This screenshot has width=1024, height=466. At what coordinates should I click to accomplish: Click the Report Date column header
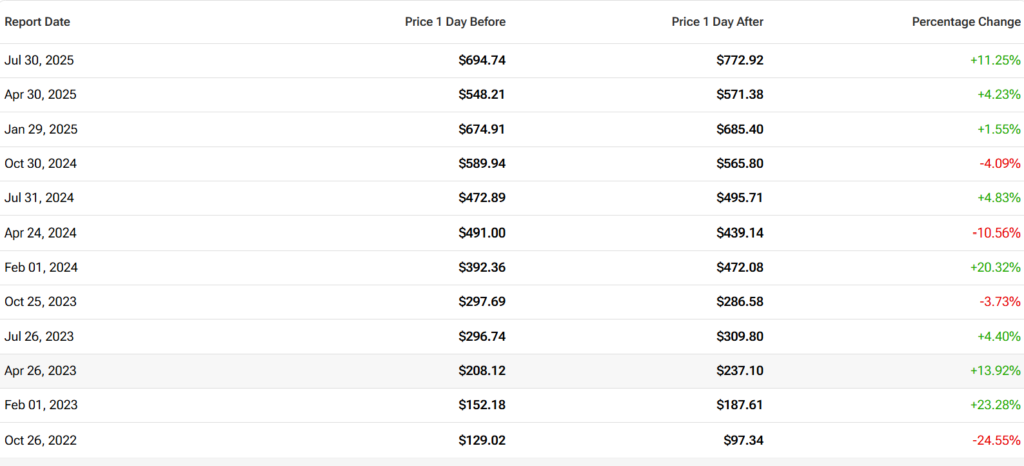pyautogui.click(x=37, y=21)
